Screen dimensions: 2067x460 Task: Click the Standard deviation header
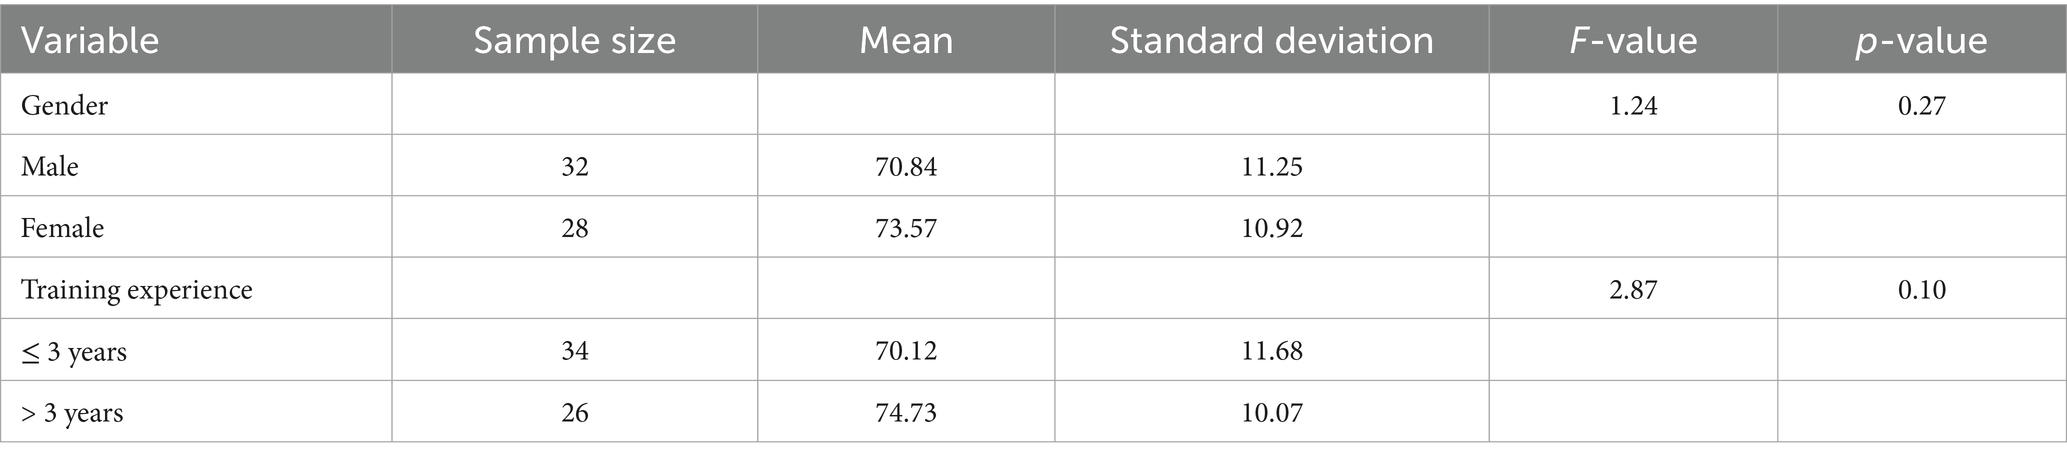(x=1271, y=41)
